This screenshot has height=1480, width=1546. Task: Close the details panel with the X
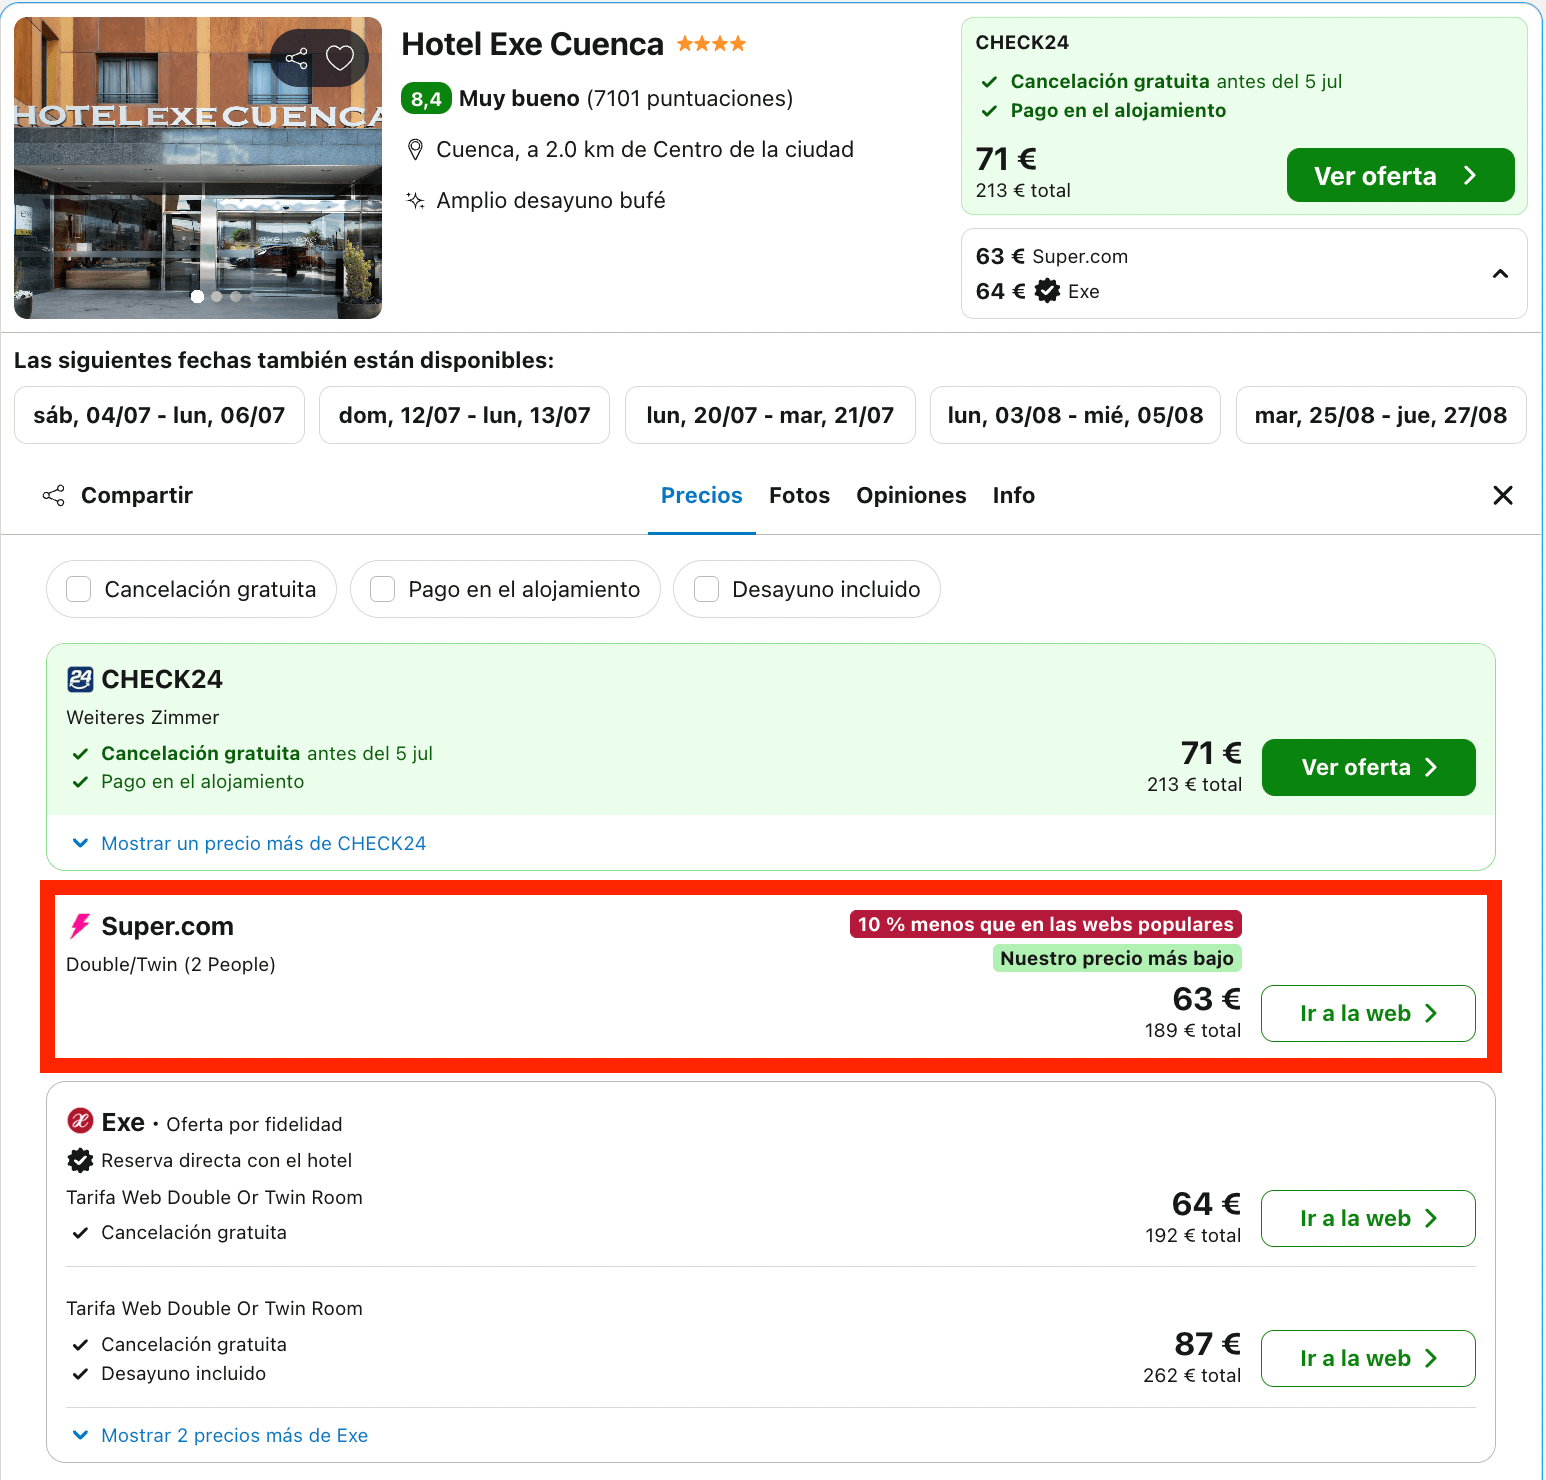pos(1502,495)
